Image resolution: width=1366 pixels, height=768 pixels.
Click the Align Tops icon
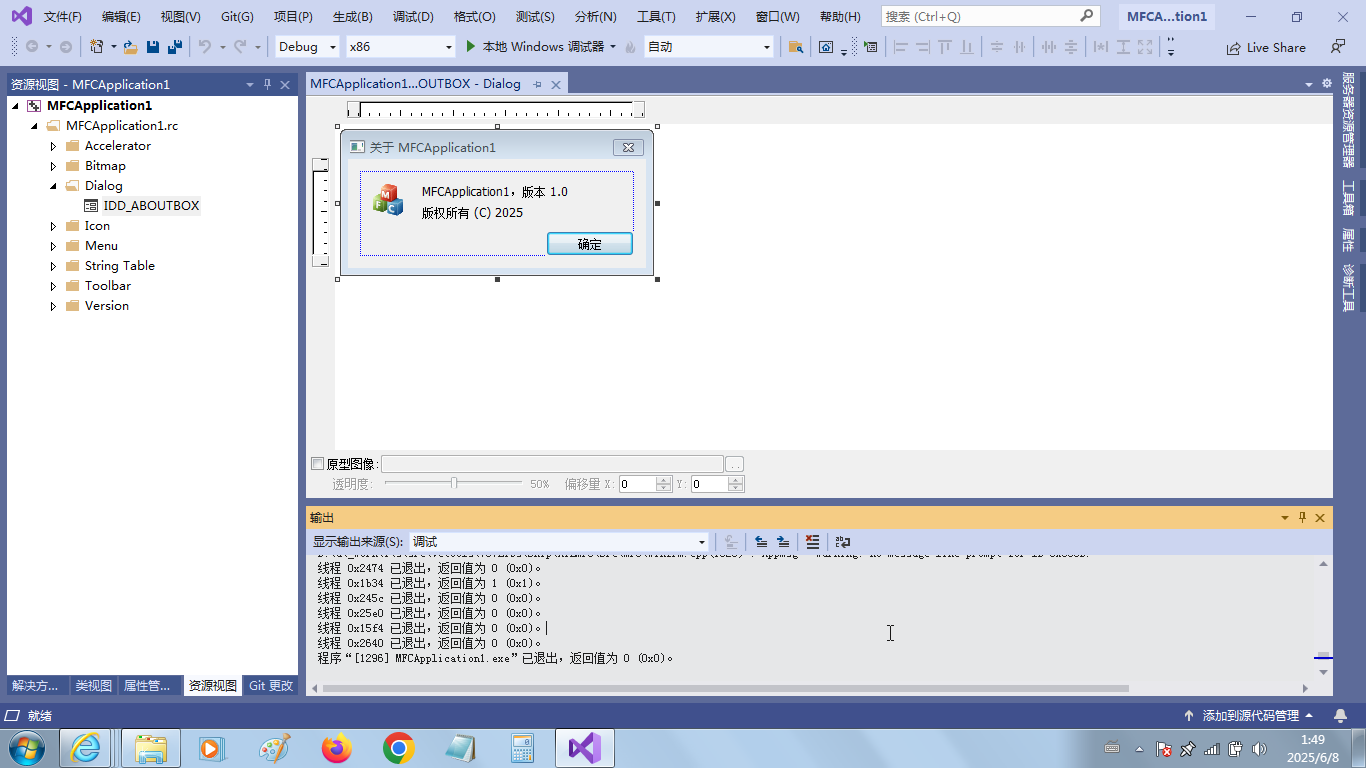point(945,47)
